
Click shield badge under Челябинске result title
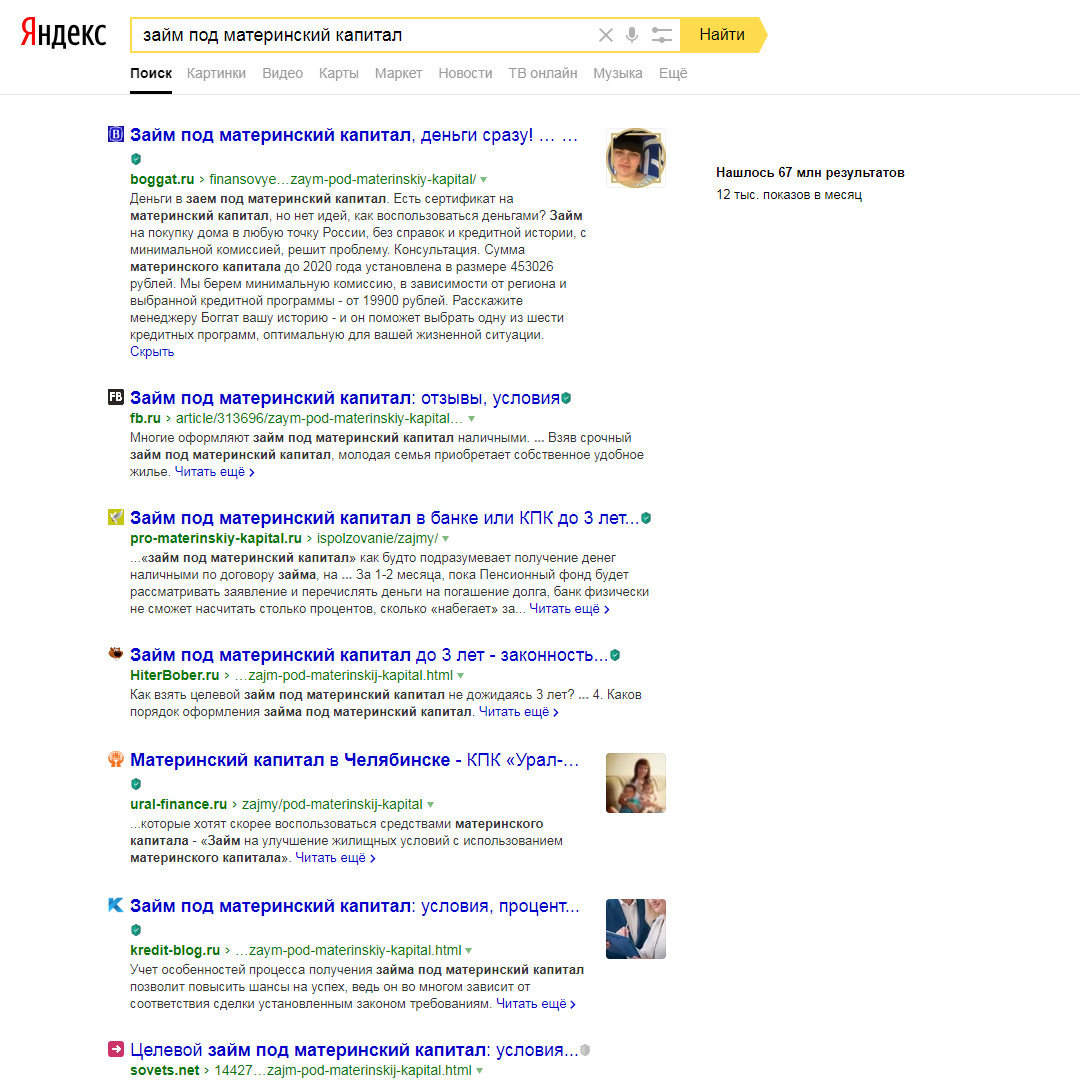pos(136,784)
